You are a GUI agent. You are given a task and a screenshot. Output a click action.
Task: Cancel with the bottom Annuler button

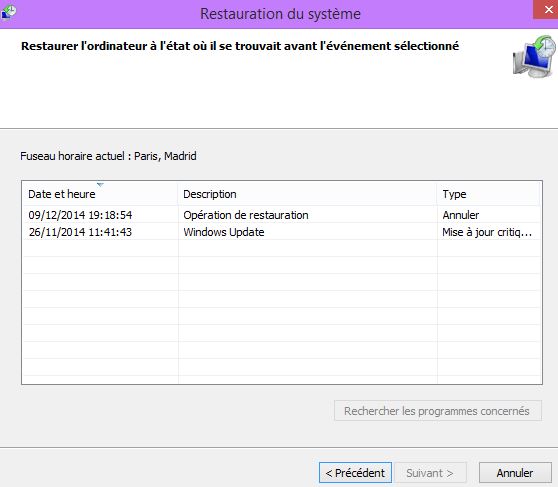point(515,473)
